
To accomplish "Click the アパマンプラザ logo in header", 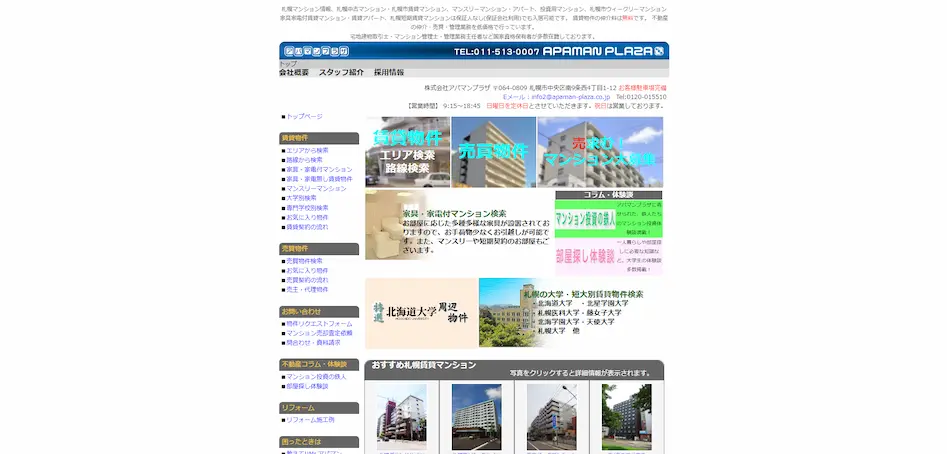I will point(315,51).
